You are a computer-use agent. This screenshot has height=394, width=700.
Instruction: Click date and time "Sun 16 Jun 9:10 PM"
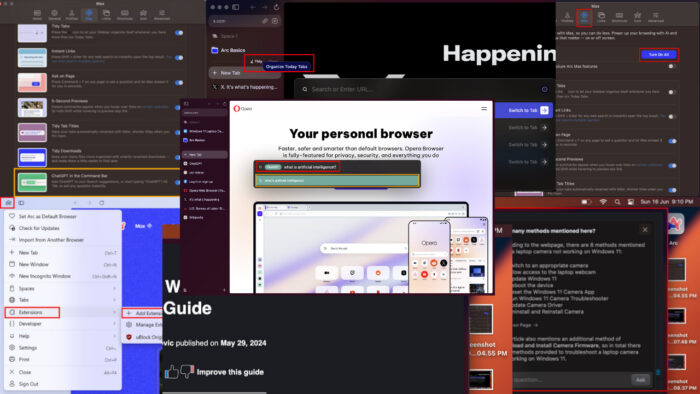[667, 202]
